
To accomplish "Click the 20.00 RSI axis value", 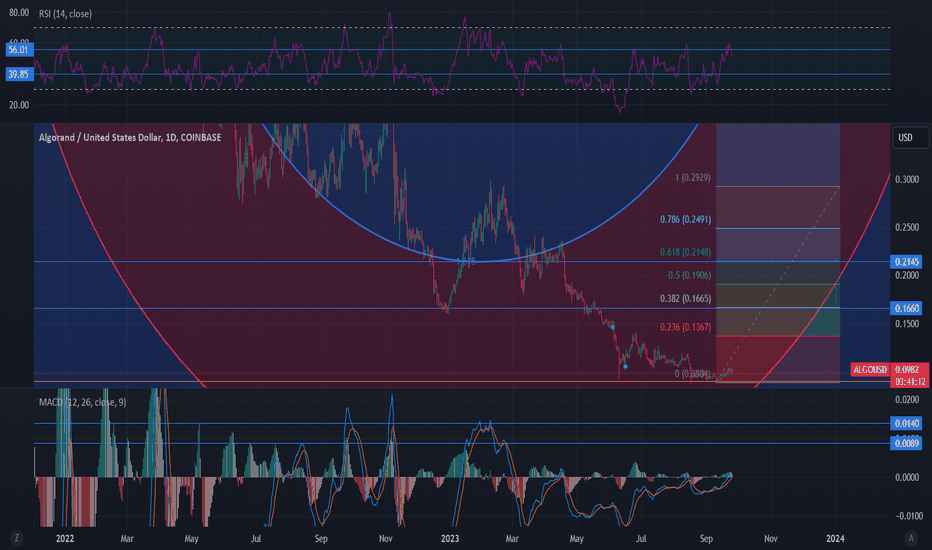I will click(x=19, y=105).
